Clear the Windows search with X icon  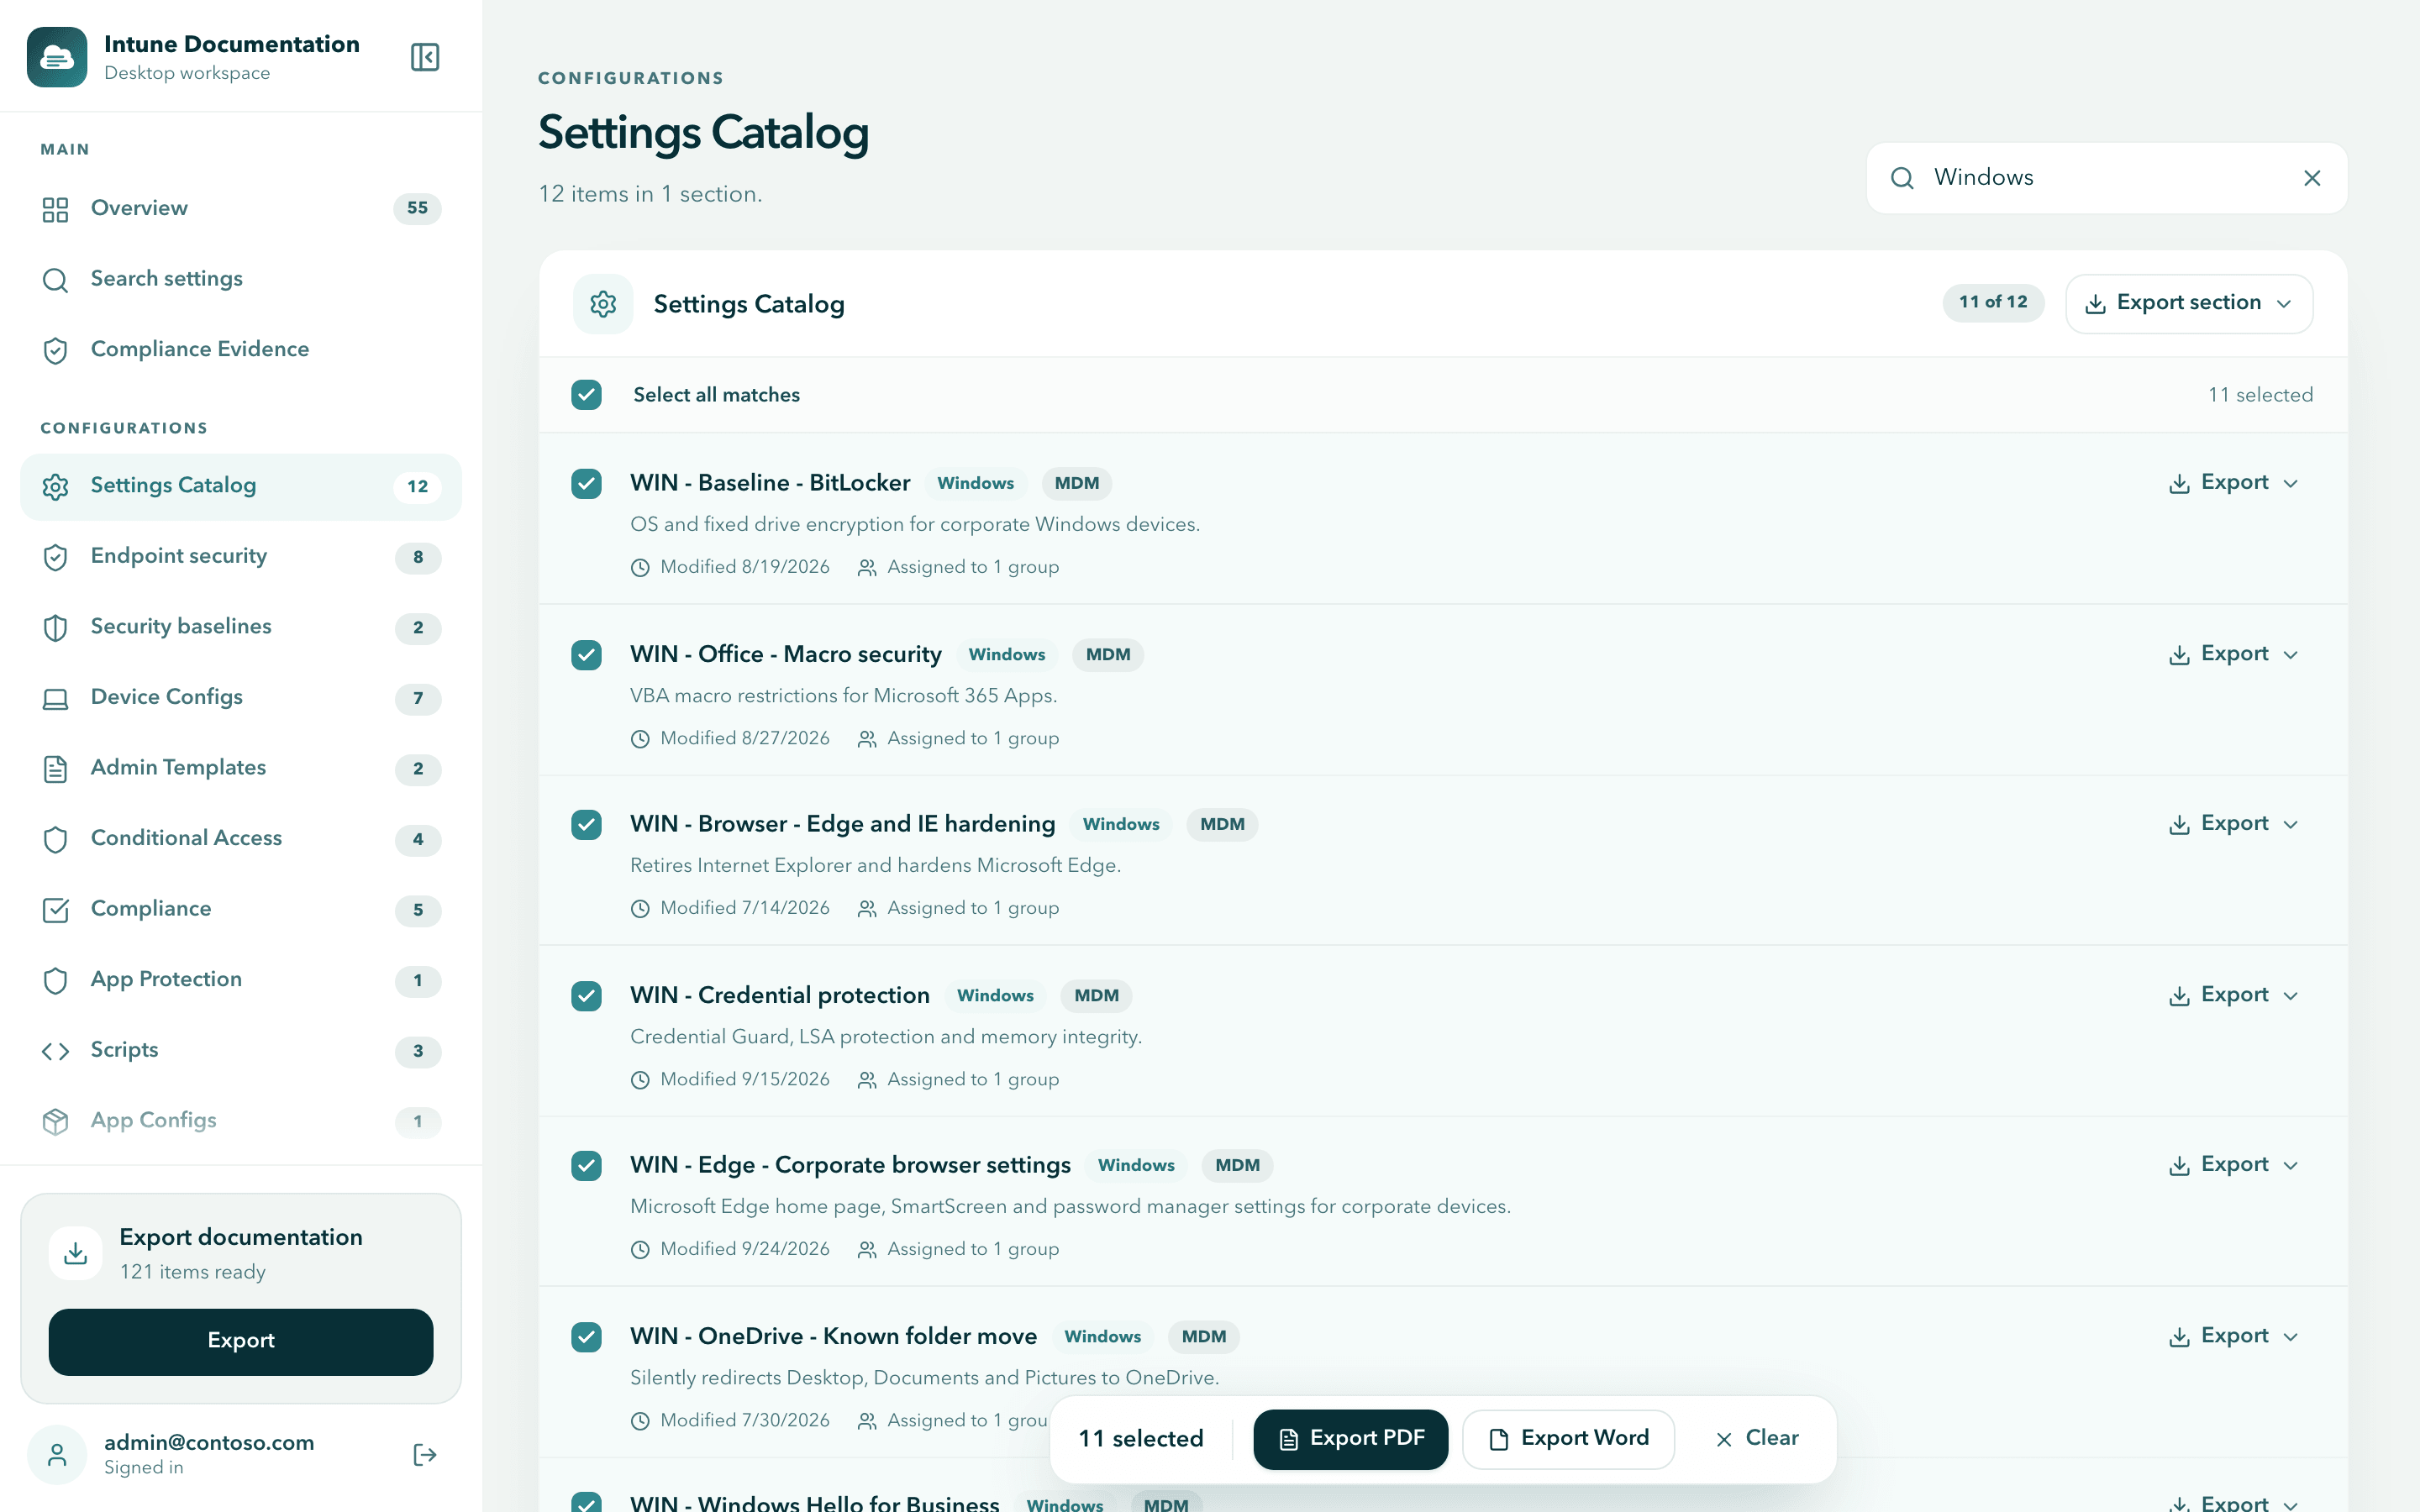[x=2312, y=178]
